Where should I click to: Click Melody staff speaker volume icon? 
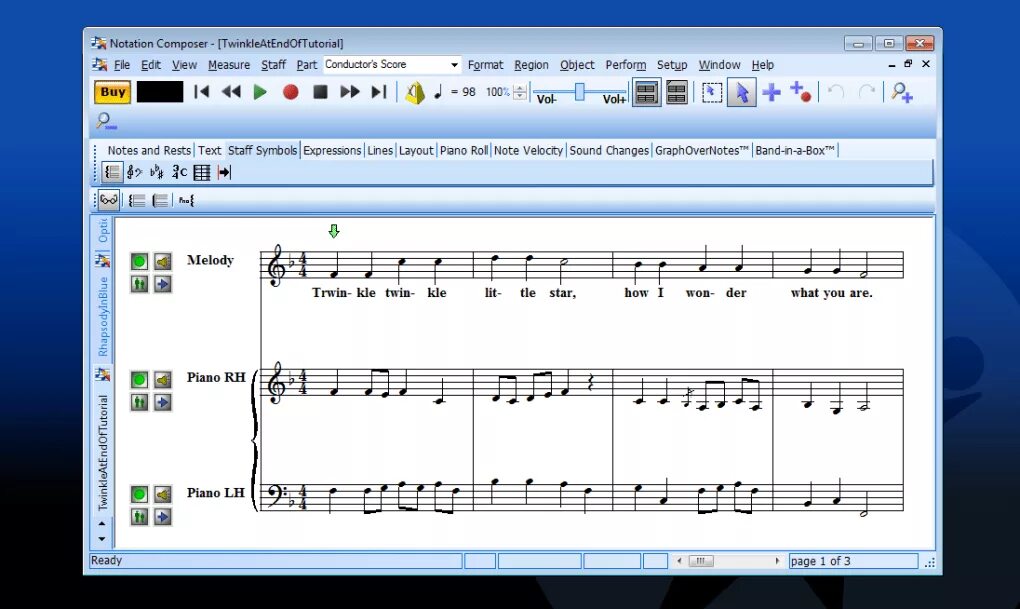click(x=163, y=262)
